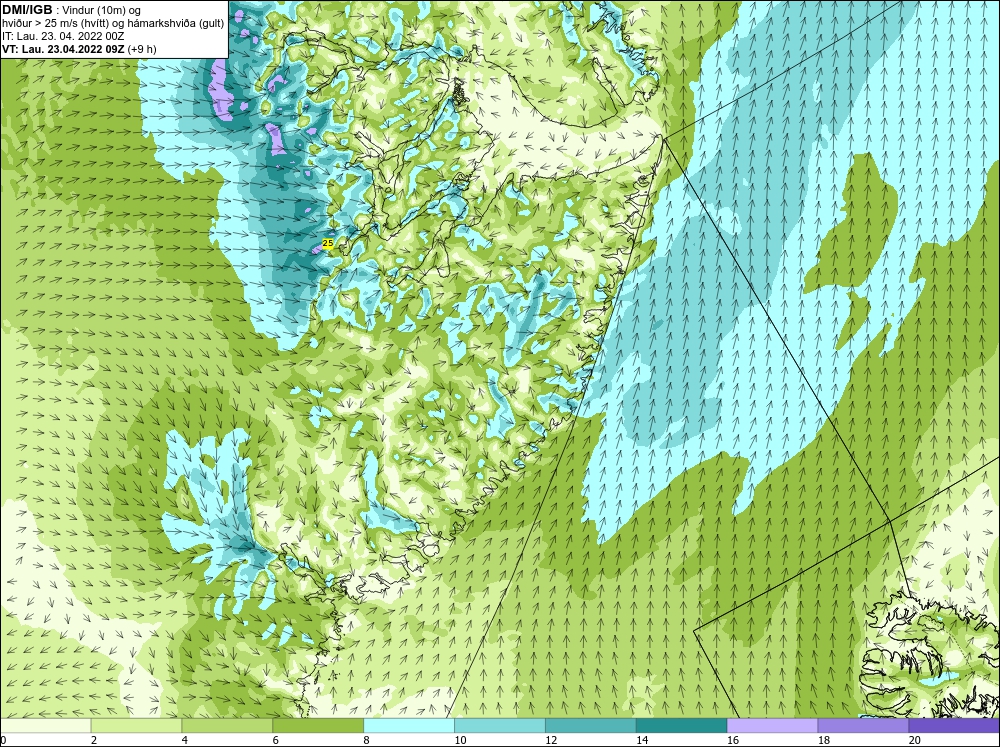This screenshot has width=1000, height=747.
Task: Click the scale label 16 on legend
Action: click(732, 740)
